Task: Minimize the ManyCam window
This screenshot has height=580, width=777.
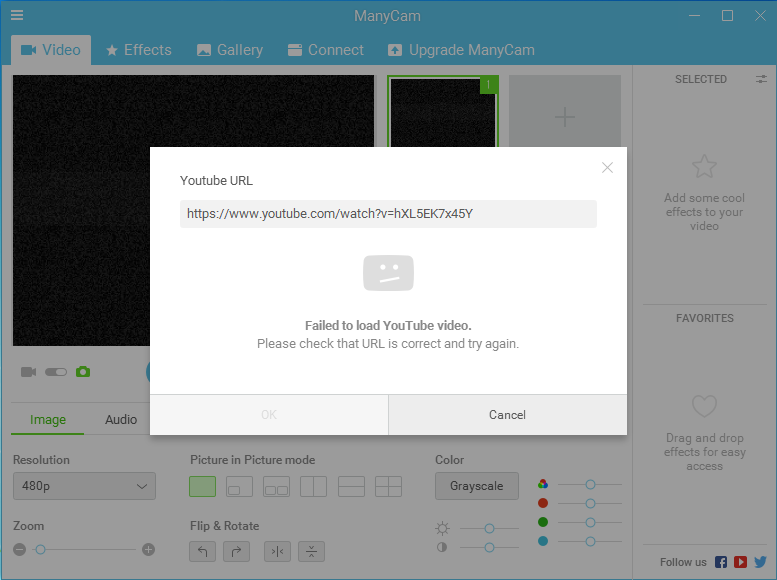Action: point(694,15)
